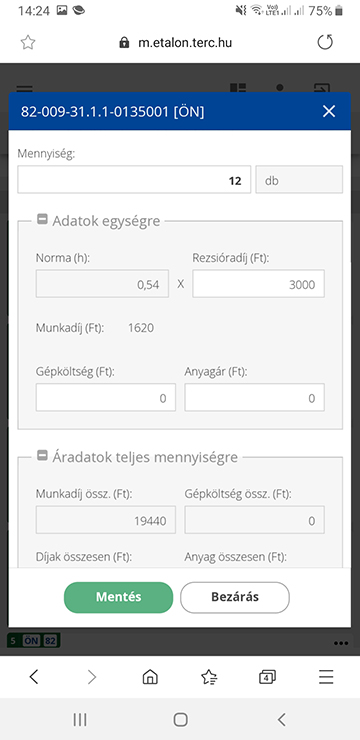Go back with the browser back arrow
The image size is (360, 740).
tap(33, 677)
